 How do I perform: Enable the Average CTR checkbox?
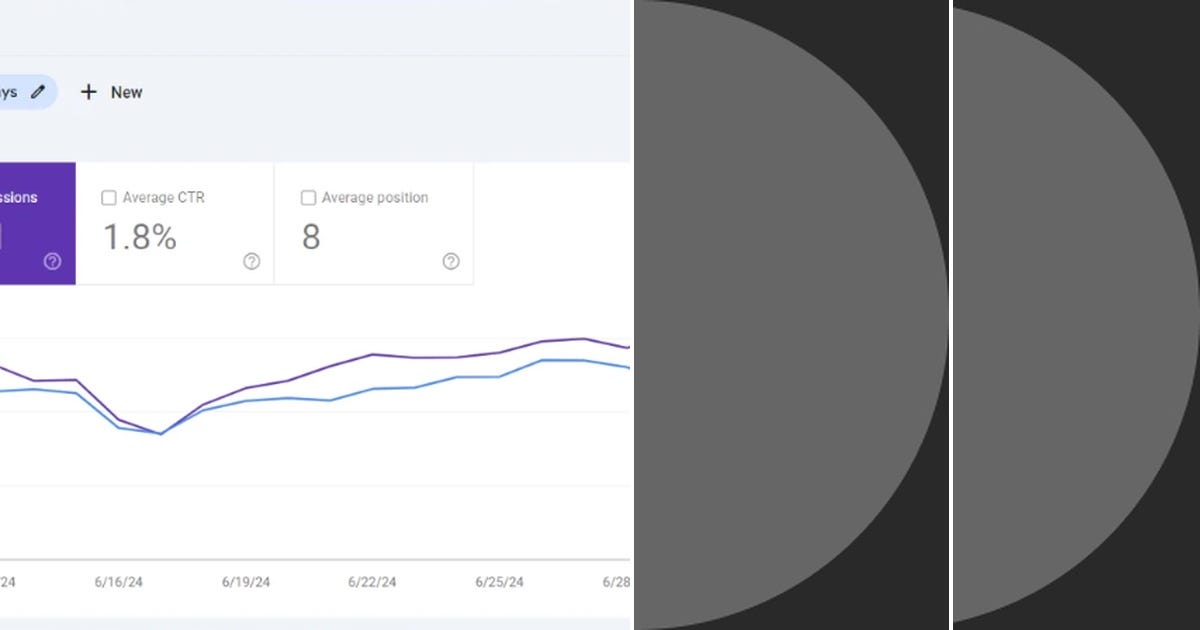coord(109,197)
